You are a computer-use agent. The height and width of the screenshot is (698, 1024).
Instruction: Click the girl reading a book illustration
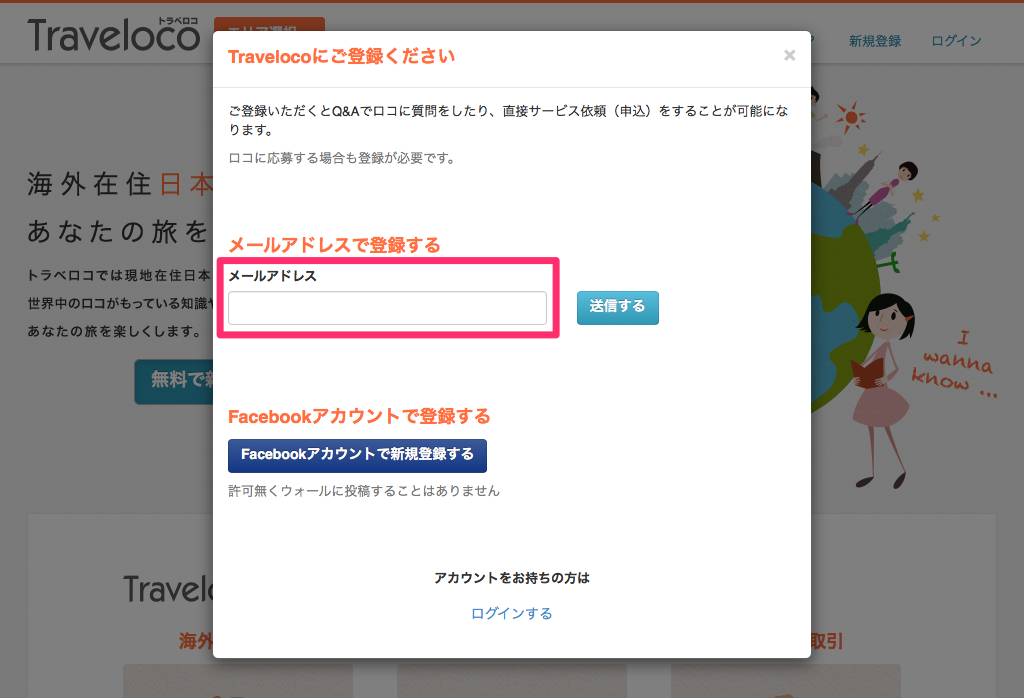pos(882,391)
